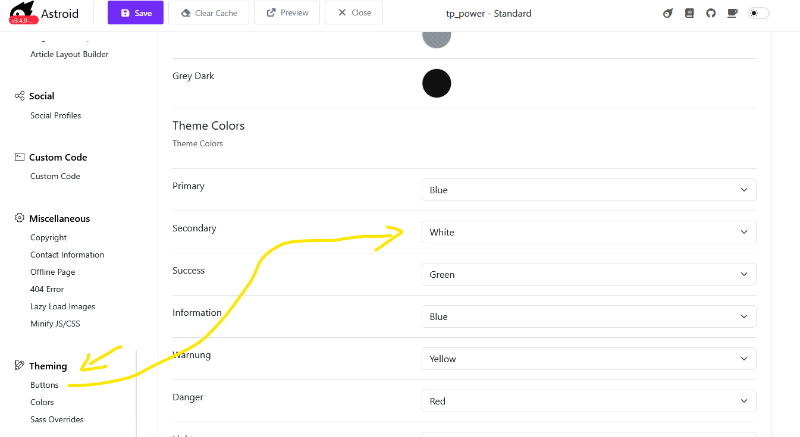Select Lazy Load Images menu item
This screenshot has width=800, height=437.
pos(62,306)
